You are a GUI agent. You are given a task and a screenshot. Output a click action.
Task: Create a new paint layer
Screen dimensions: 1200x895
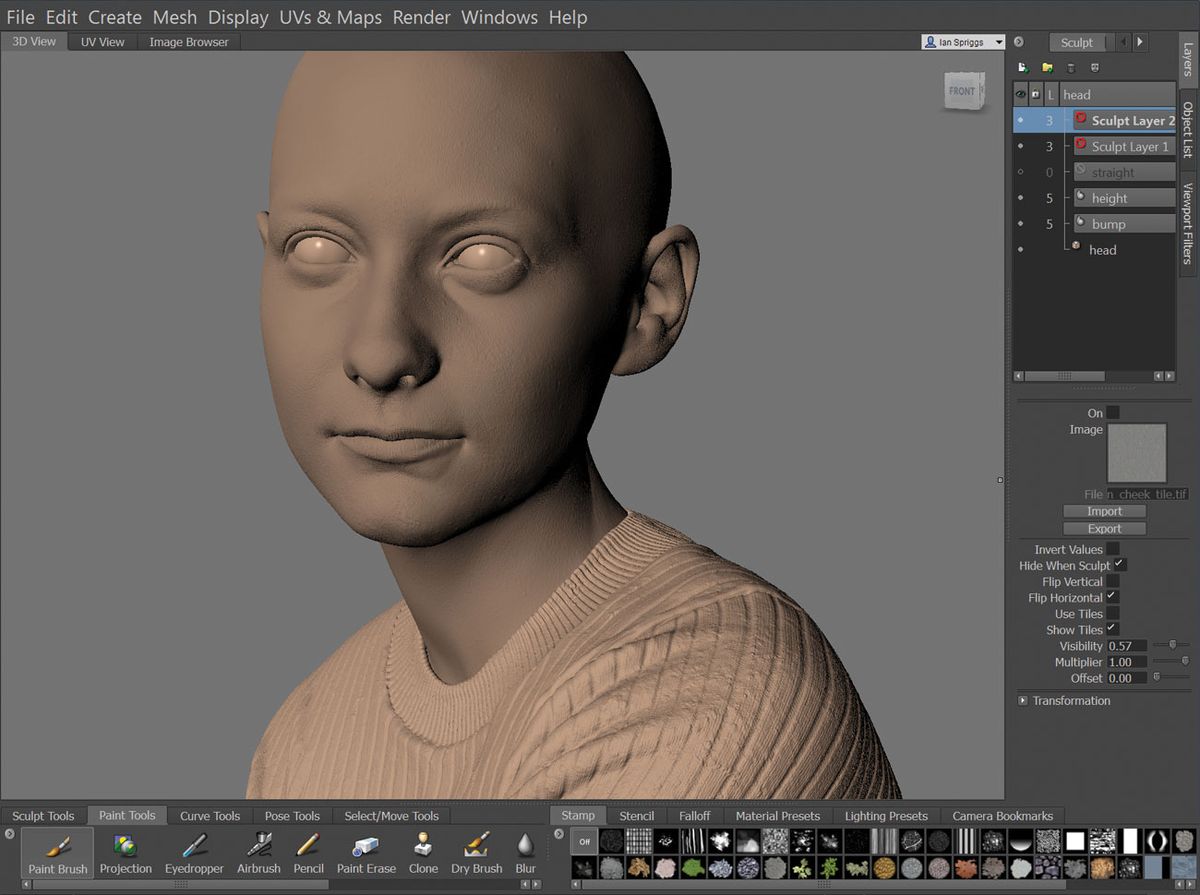pyautogui.click(x=1022, y=67)
